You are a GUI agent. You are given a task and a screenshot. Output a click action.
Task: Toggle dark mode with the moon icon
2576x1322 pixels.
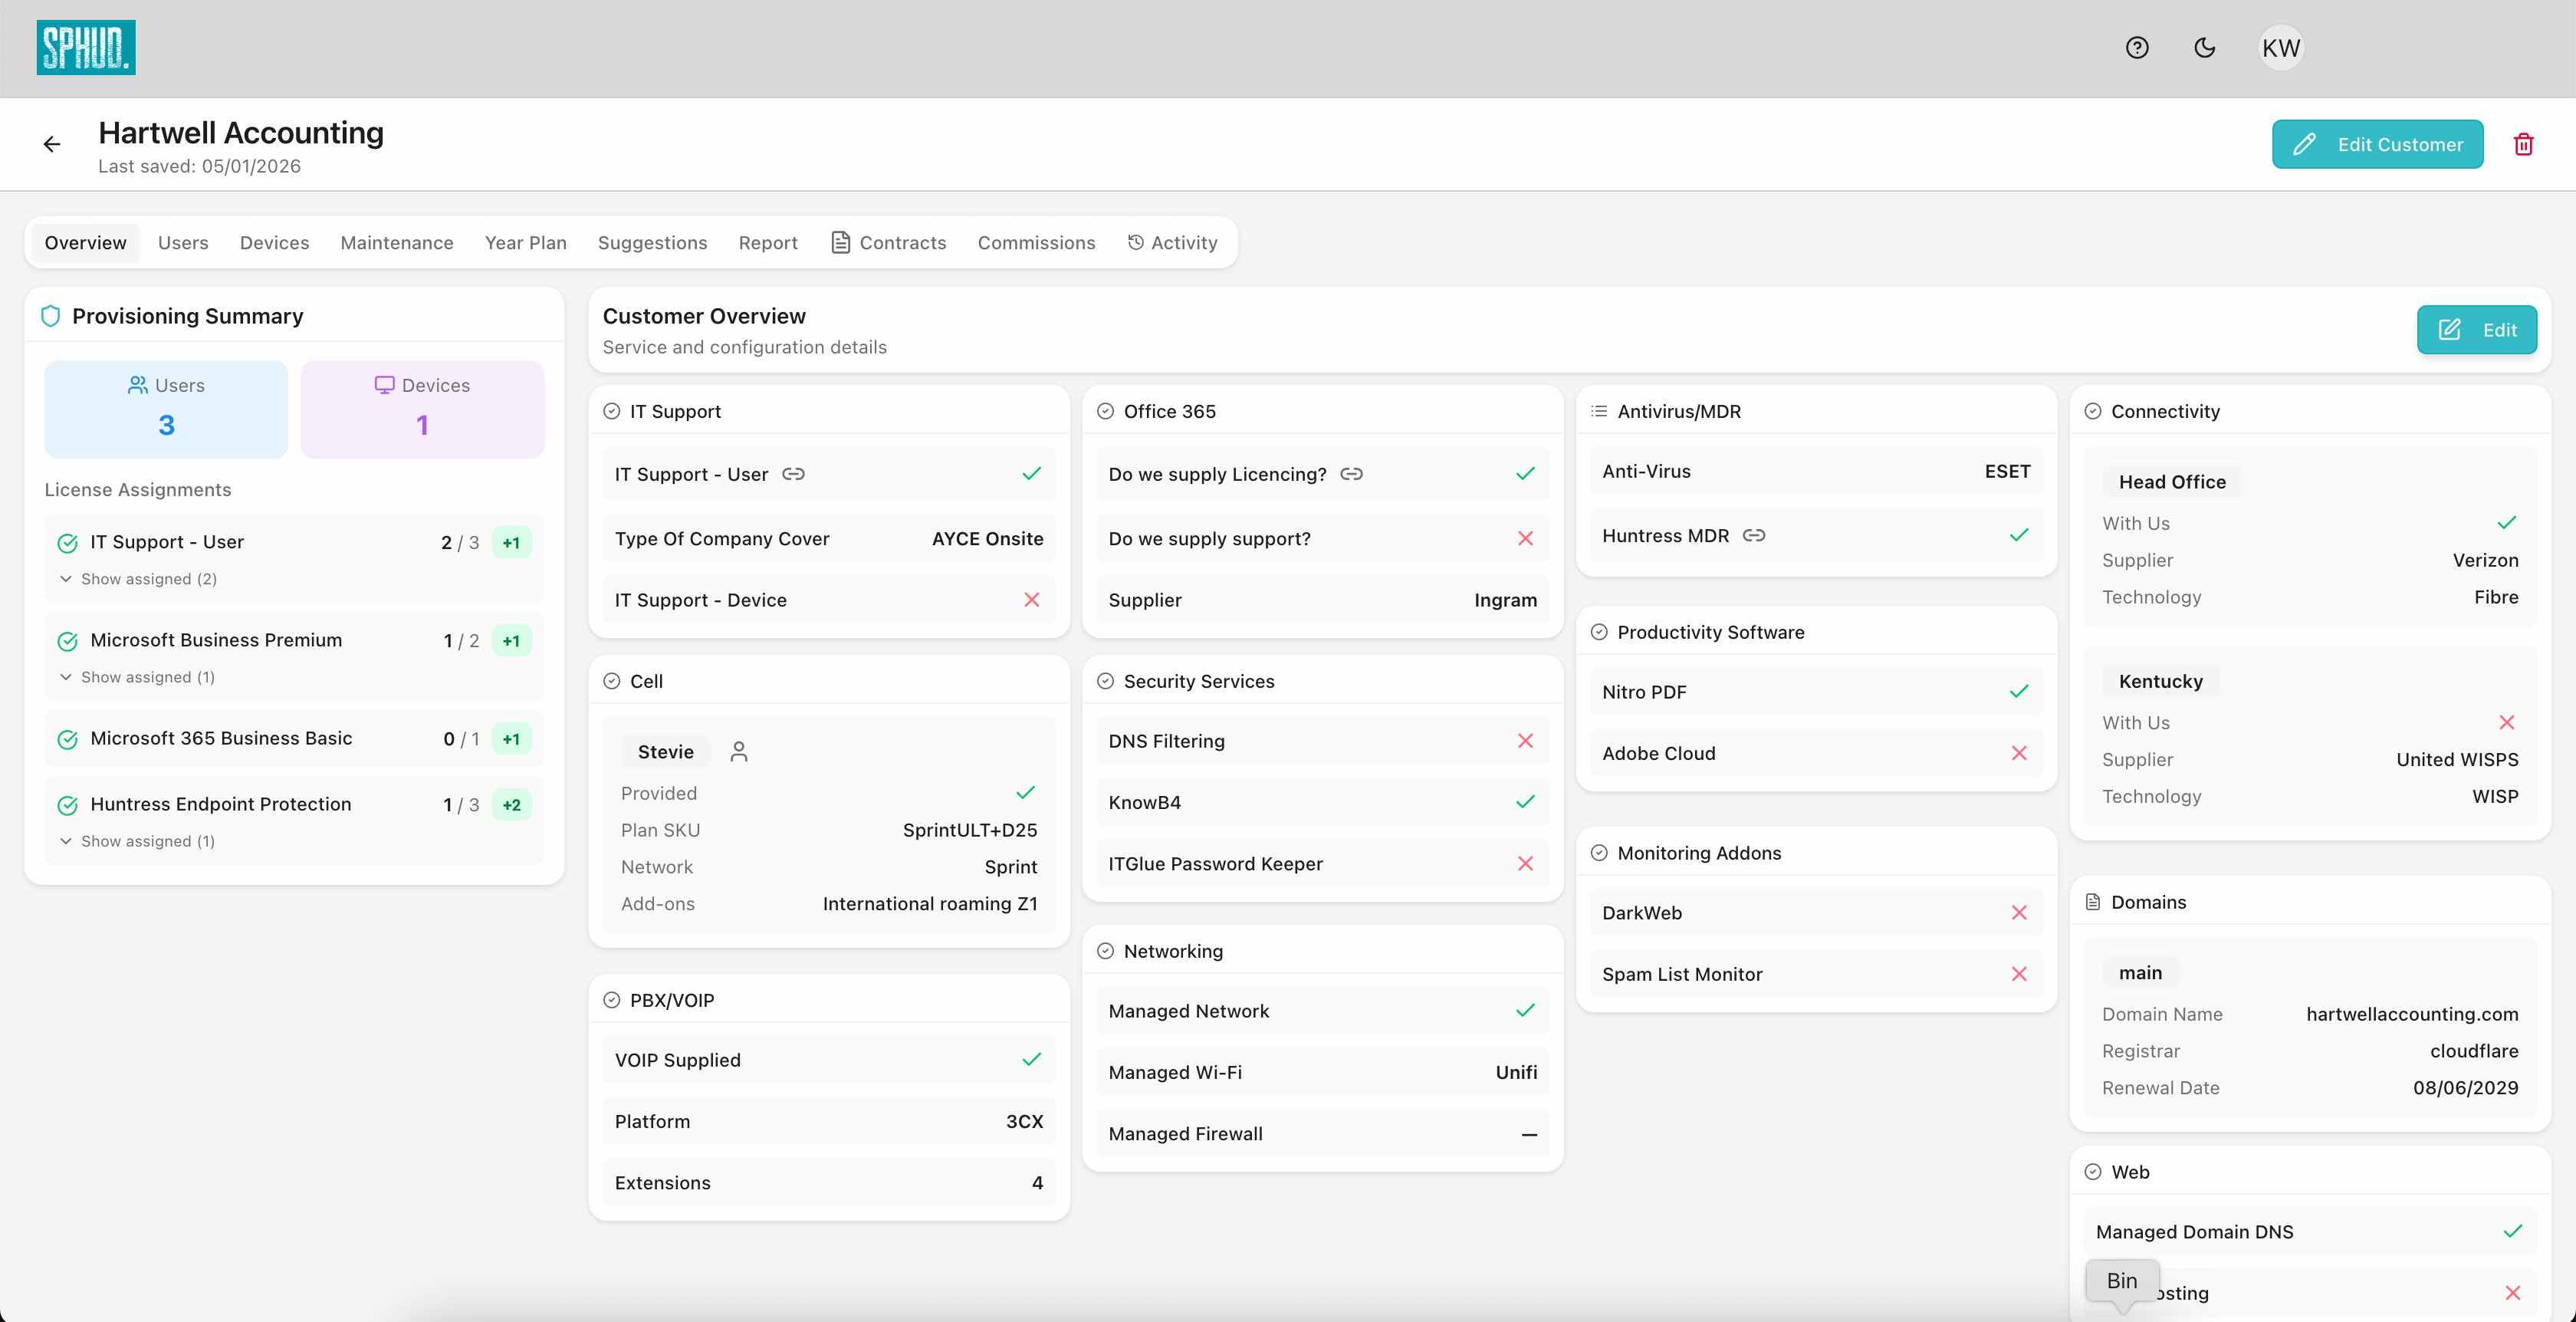point(2205,47)
